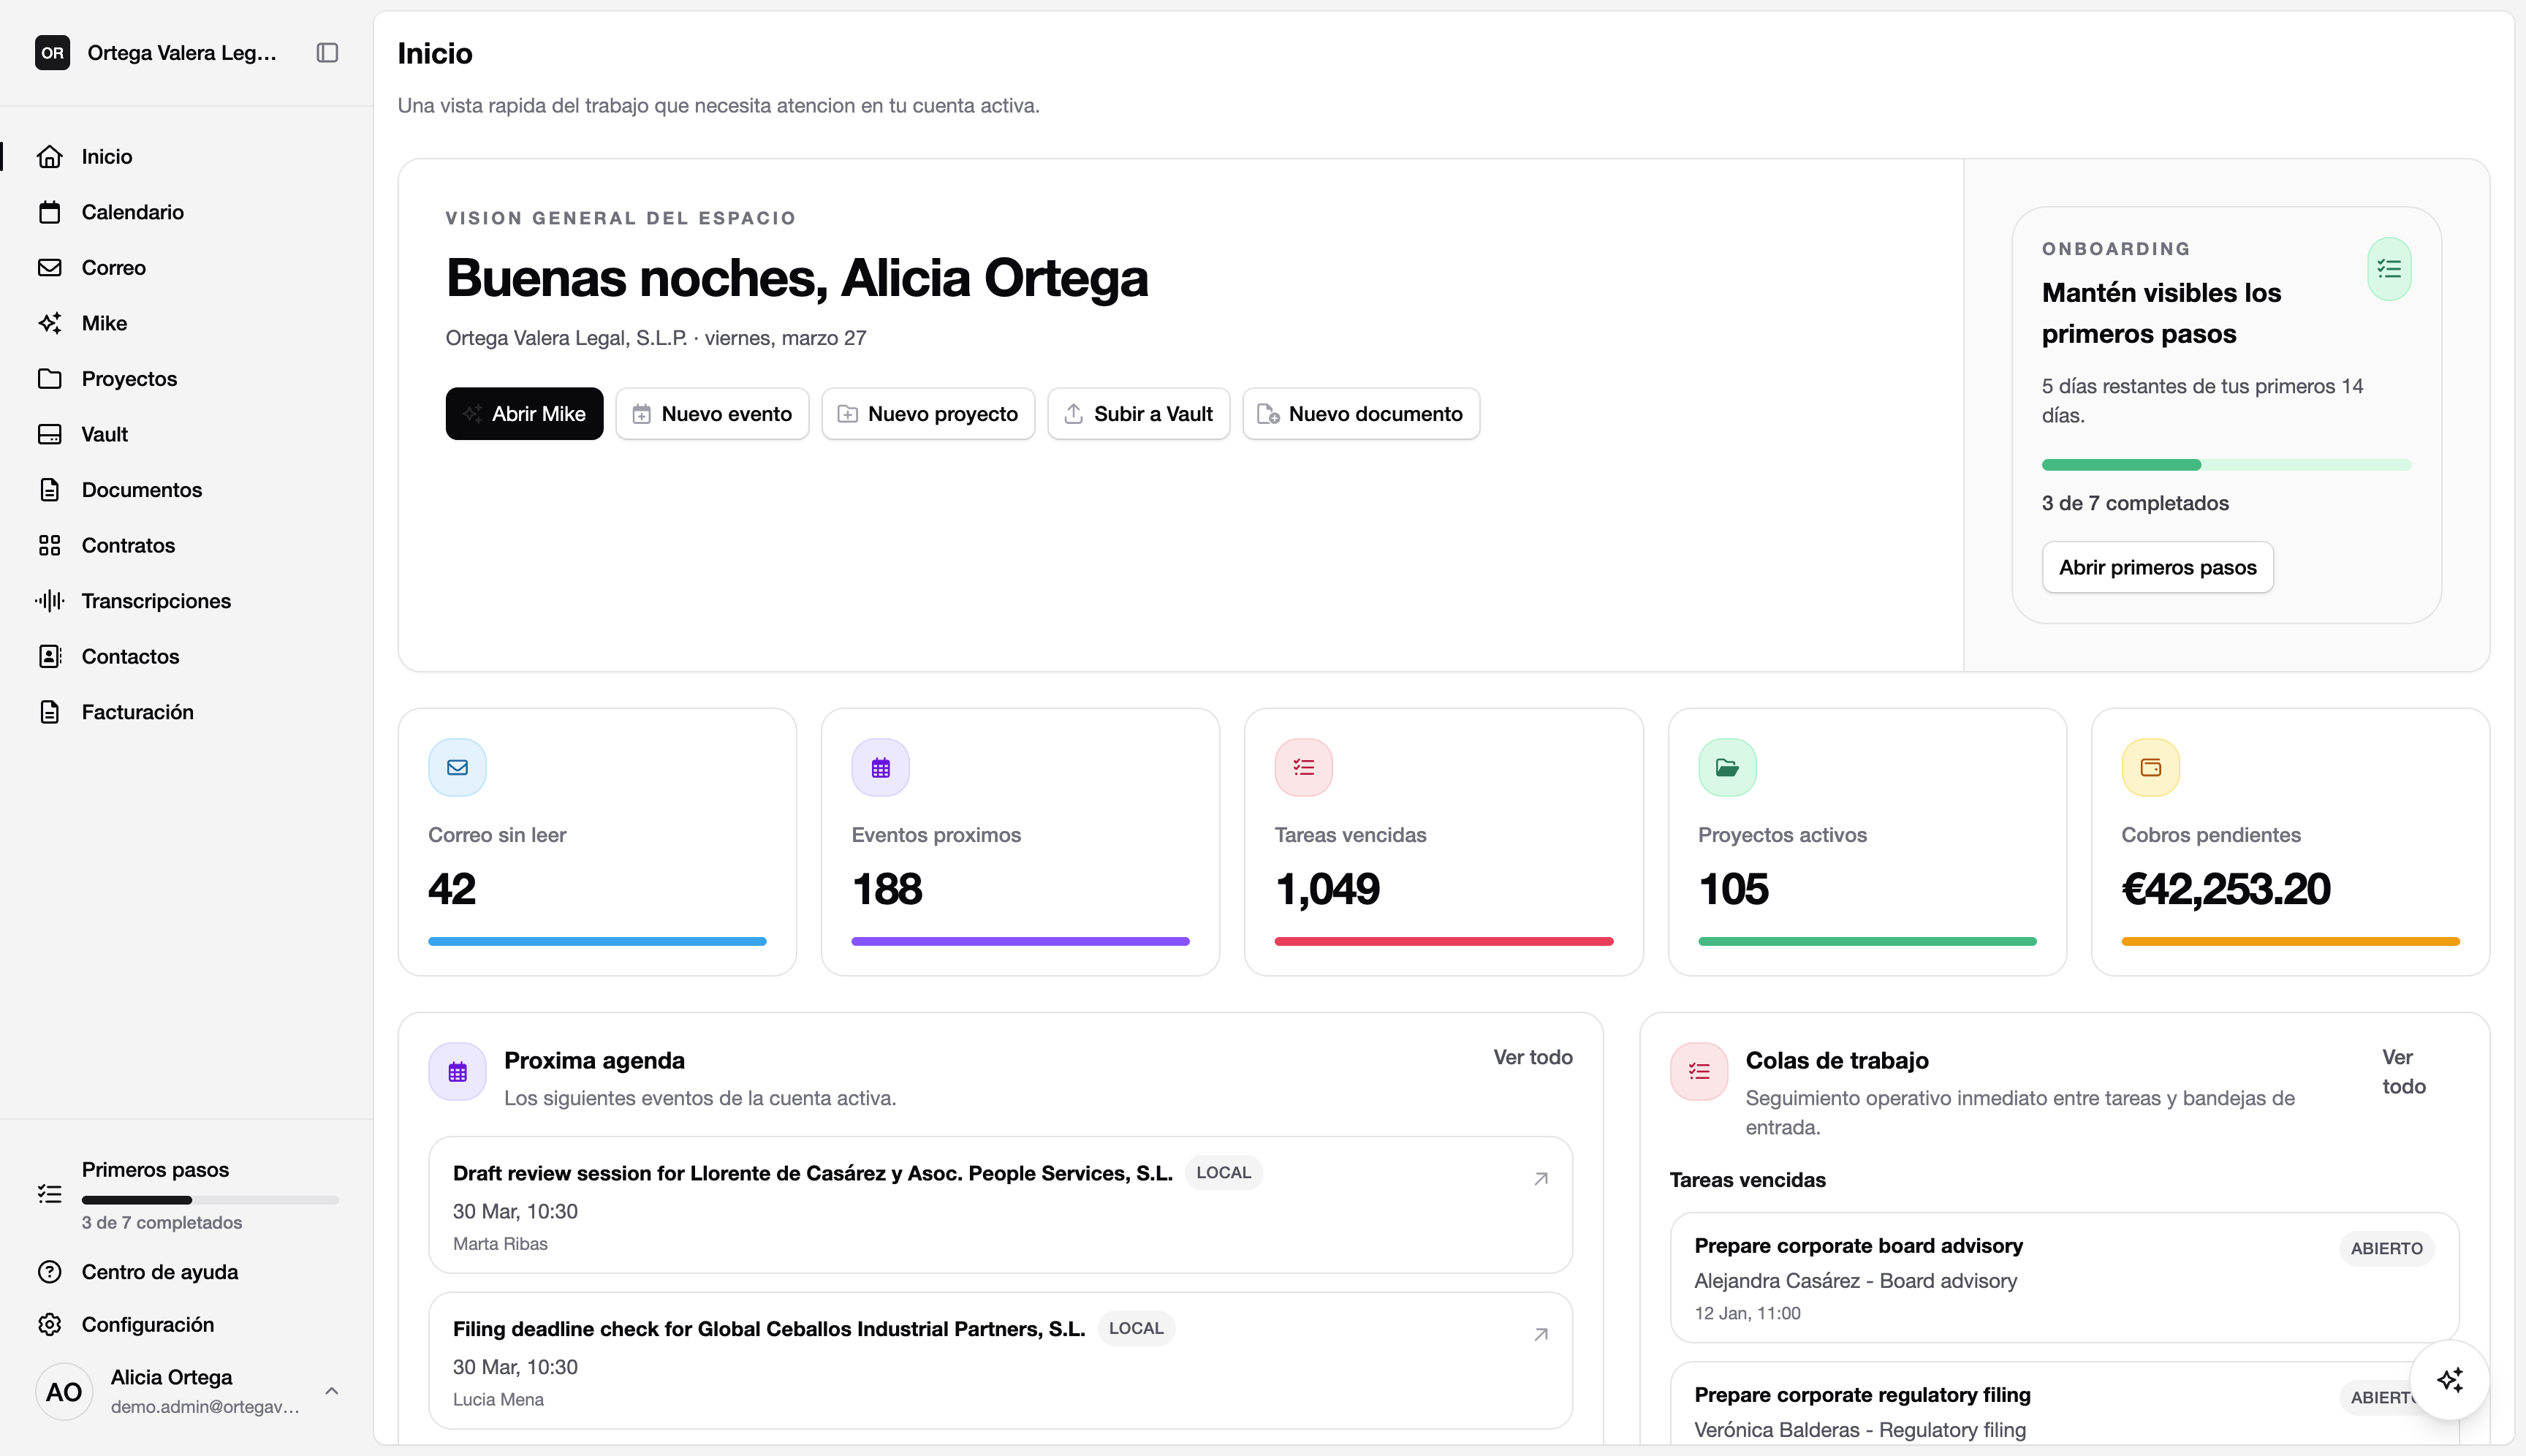Click the Proxima agenda calendar icon
2526x1456 pixels.
pos(457,1072)
